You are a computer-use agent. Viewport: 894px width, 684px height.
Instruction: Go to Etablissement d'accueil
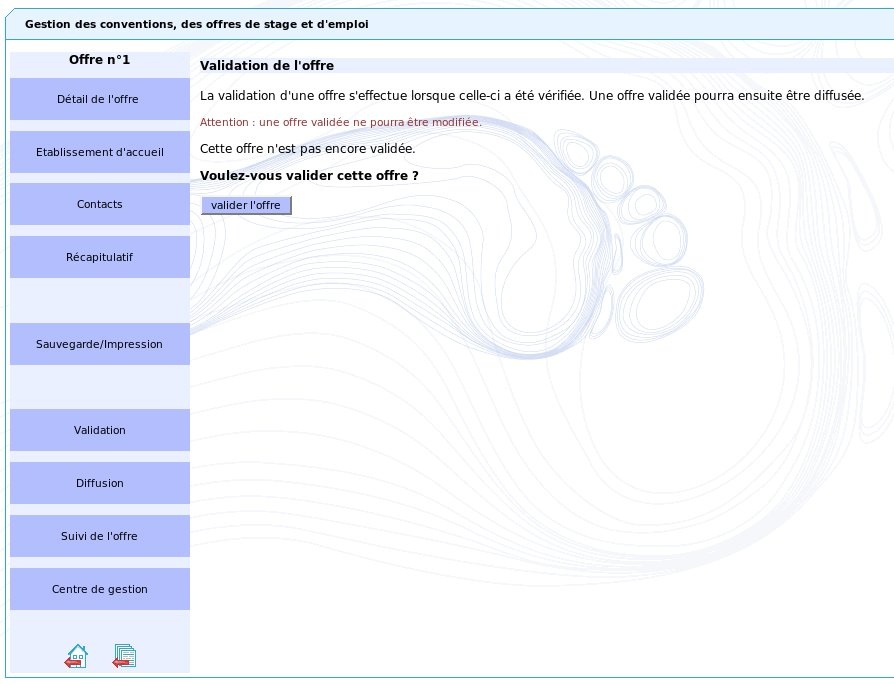pos(99,152)
